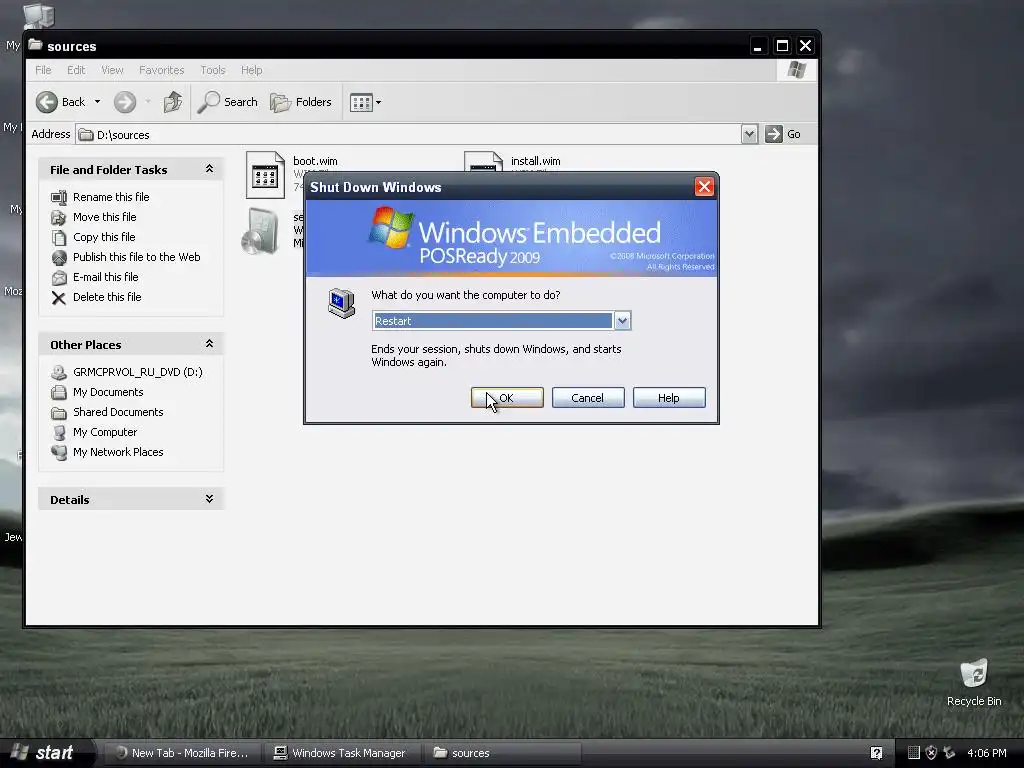1024x768 pixels.
Task: Expand the Address bar dropdown arrow
Action: pyautogui.click(x=749, y=134)
